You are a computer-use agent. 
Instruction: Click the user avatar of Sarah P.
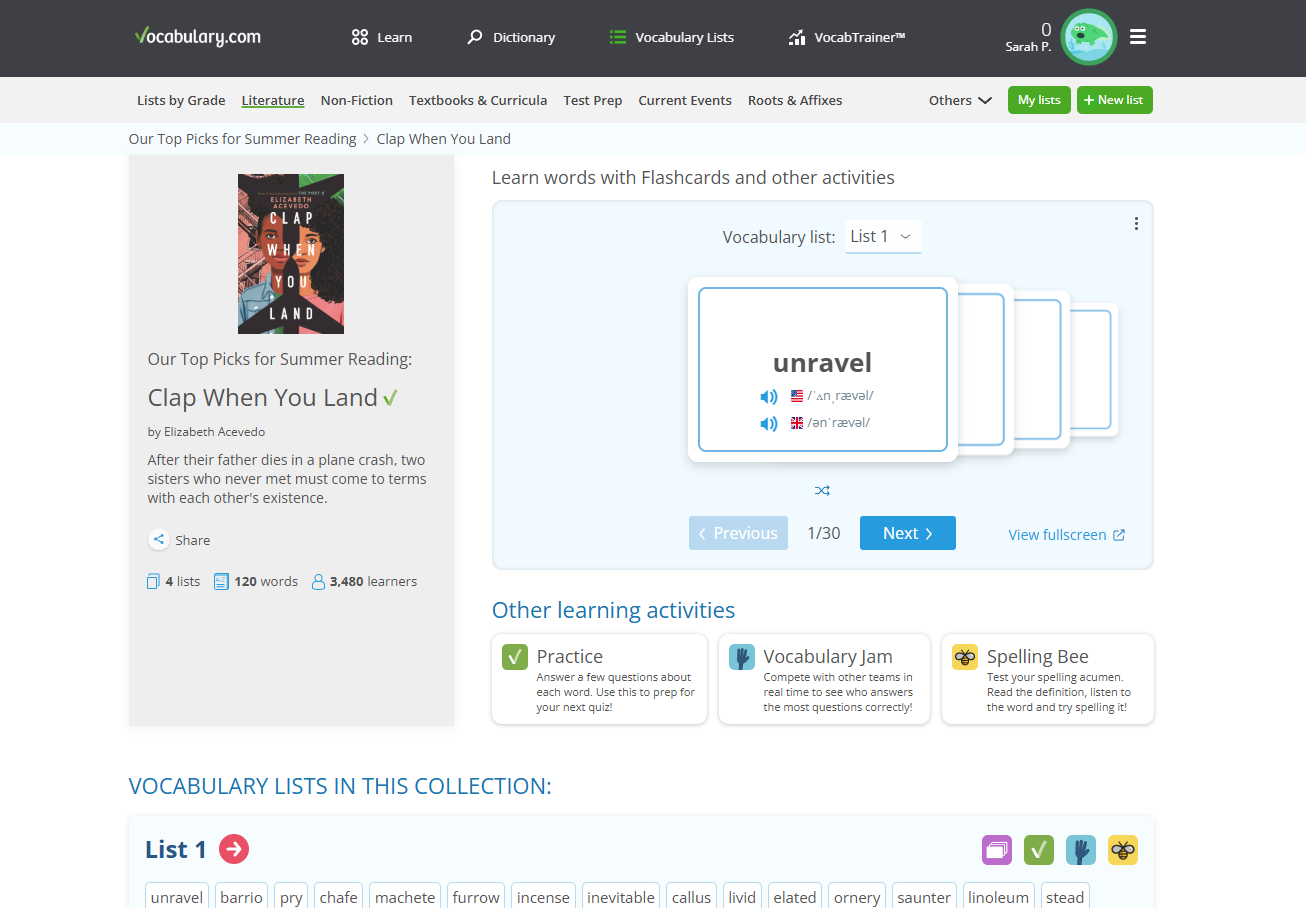click(x=1088, y=37)
